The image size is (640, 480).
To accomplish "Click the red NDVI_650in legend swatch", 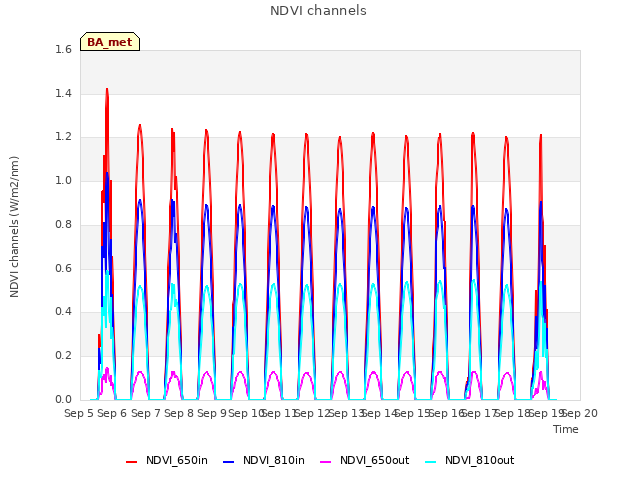I will (x=131, y=462).
